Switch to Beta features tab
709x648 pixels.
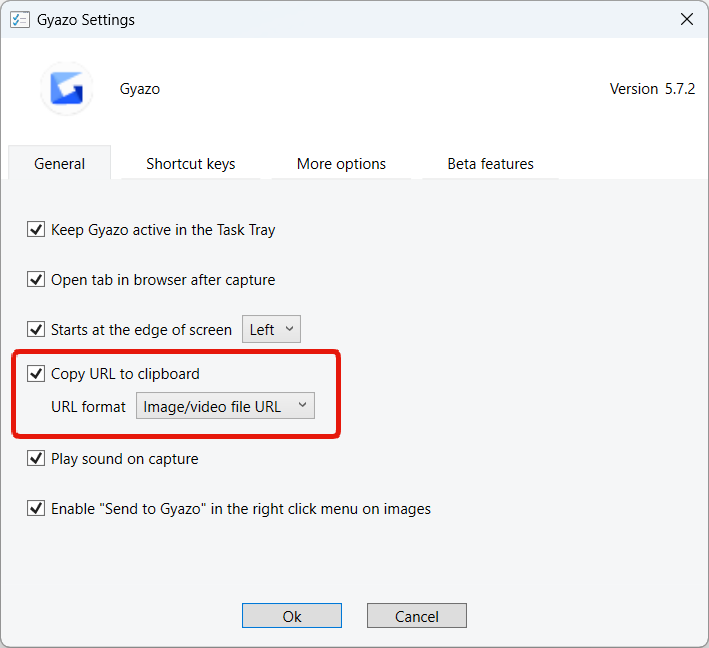pyautogui.click(x=490, y=163)
